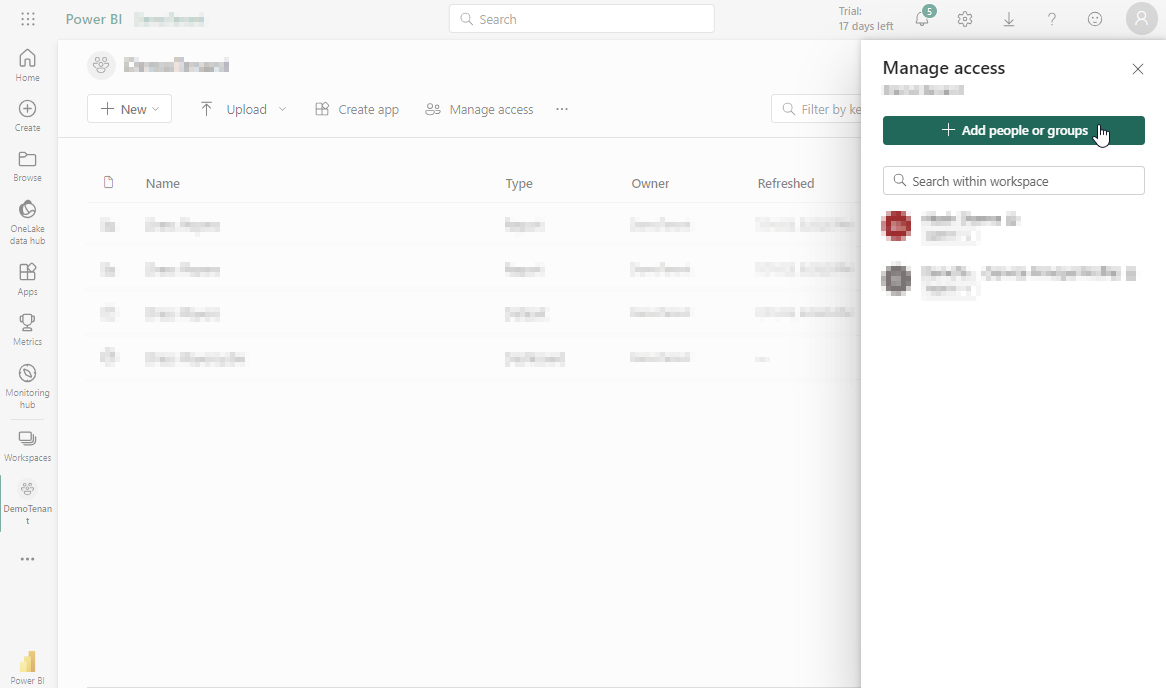Click Add people or groups button
Image resolution: width=1166 pixels, height=688 pixels.
tap(1014, 130)
